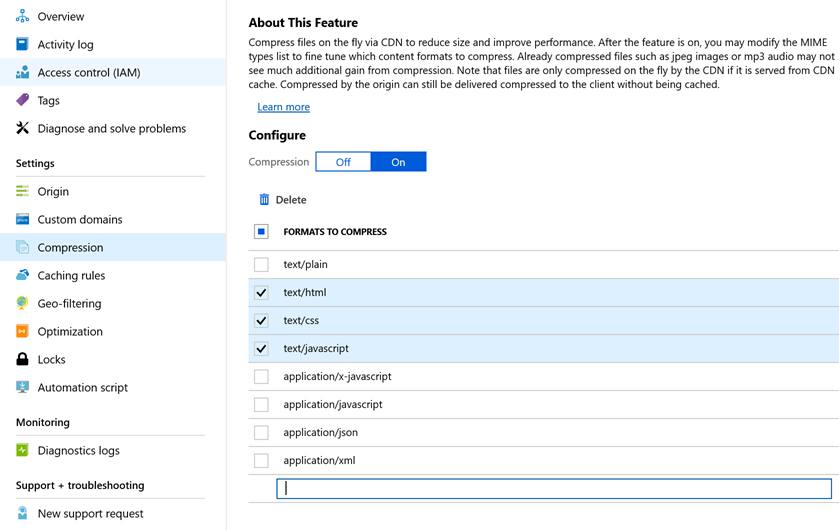Click the Geo-filtering globe icon
Screen dimensions: 840x530
tap(22, 303)
